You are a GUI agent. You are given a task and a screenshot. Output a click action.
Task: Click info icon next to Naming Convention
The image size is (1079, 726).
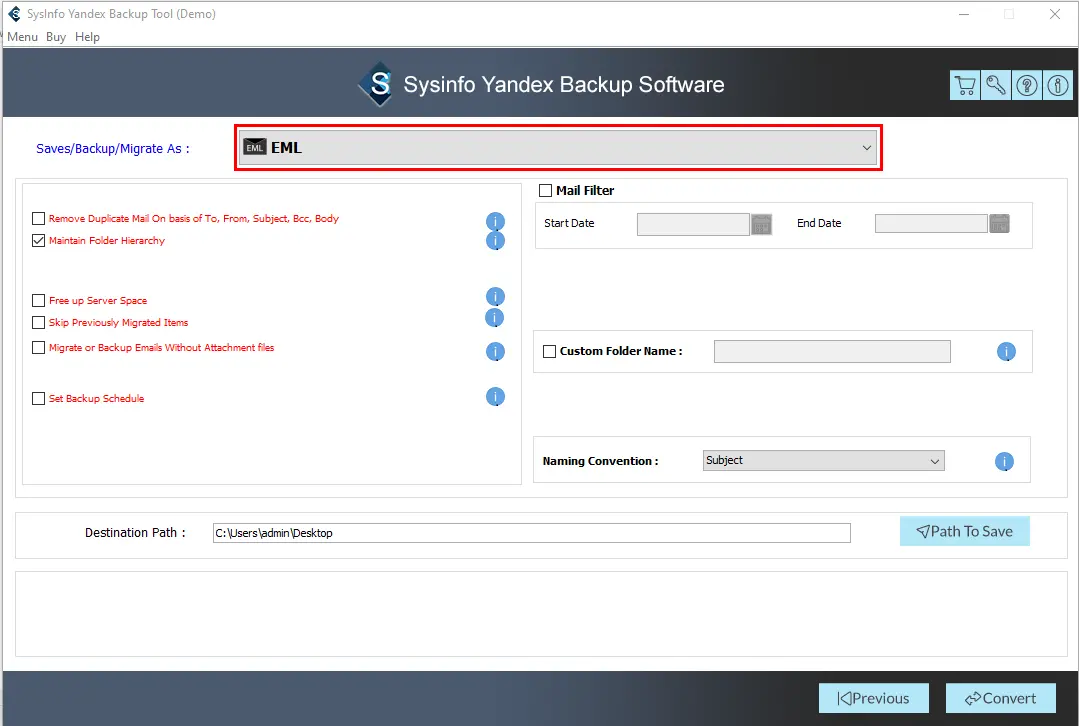point(1004,461)
